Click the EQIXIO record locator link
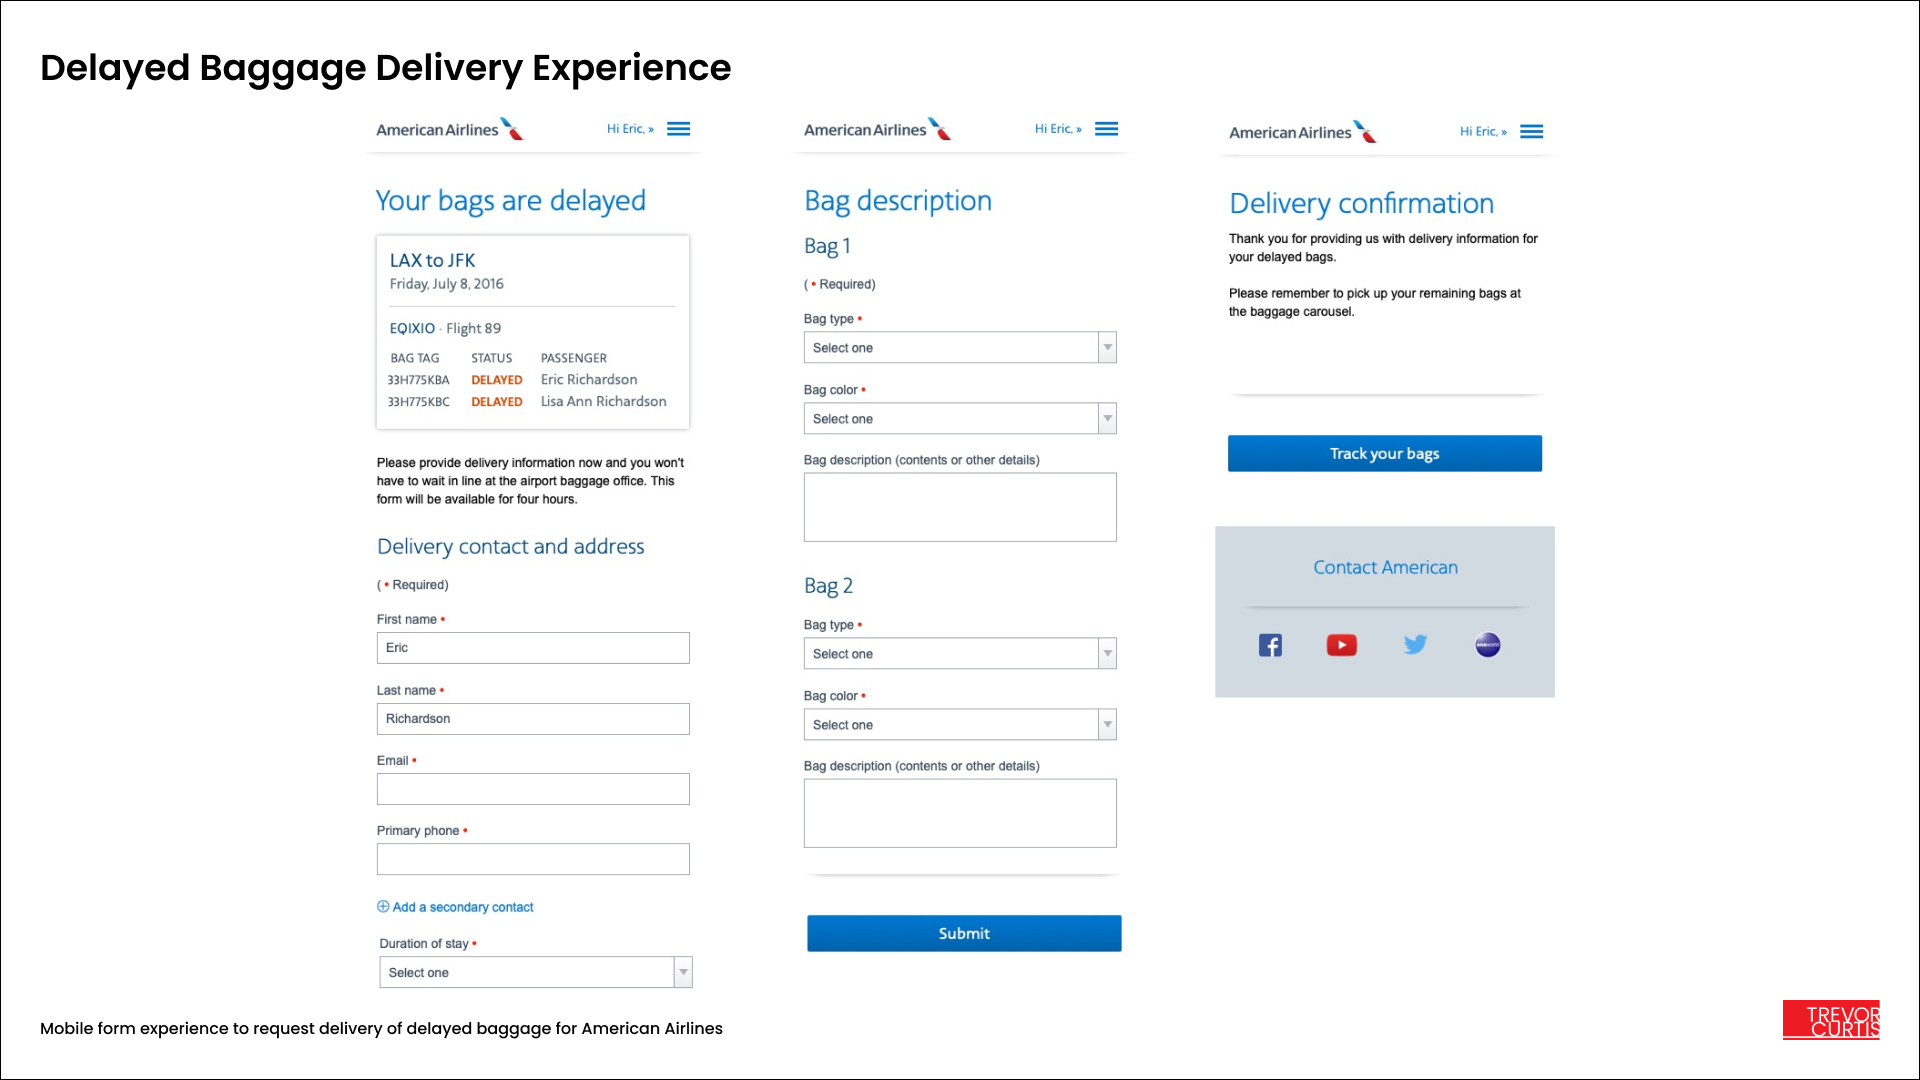 pyautogui.click(x=412, y=328)
